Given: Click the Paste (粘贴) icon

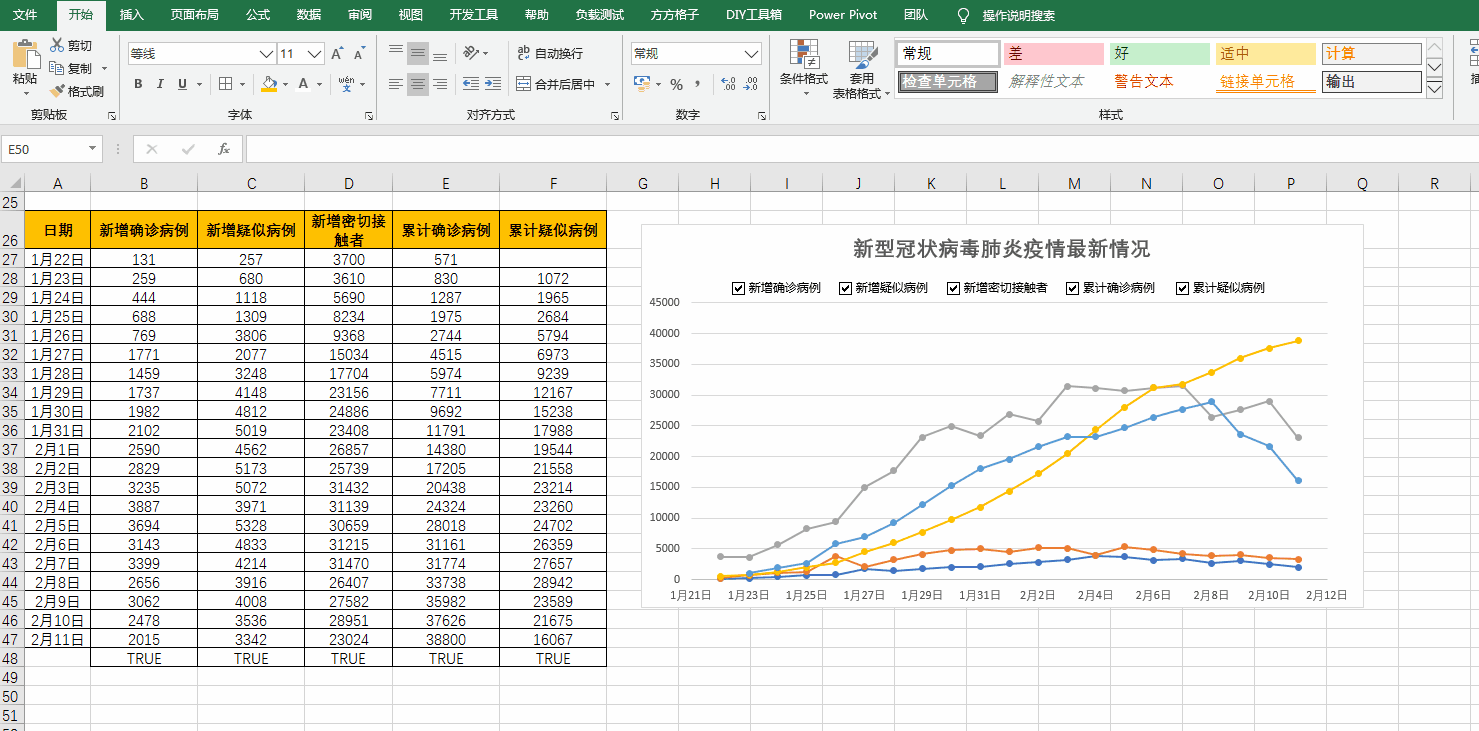Looking at the screenshot, I should [x=25, y=55].
